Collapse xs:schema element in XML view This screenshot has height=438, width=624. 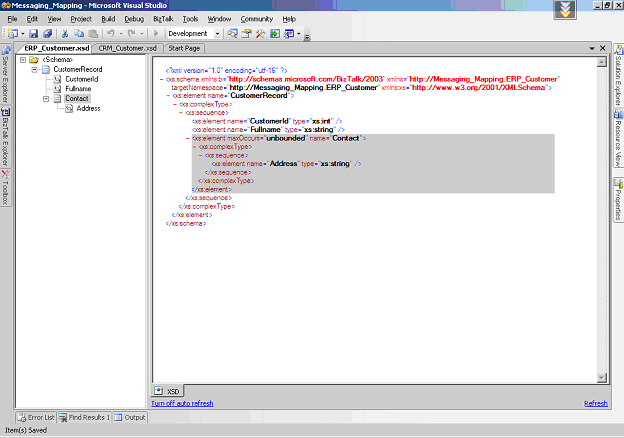(x=162, y=79)
